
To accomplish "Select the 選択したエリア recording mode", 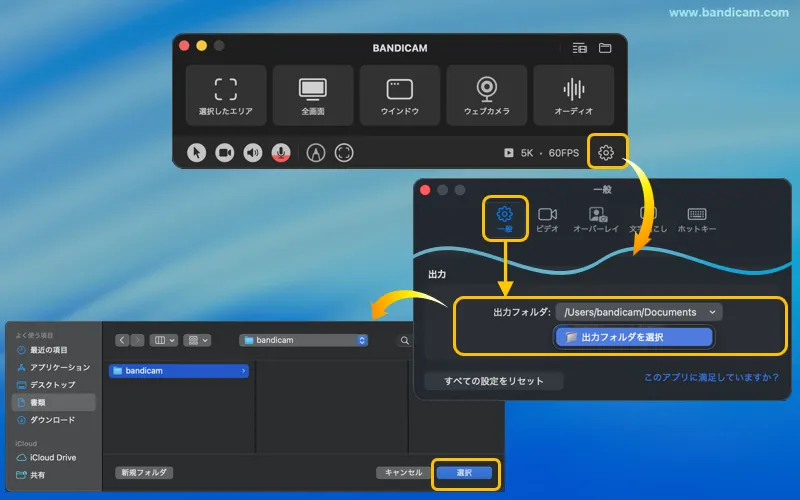I will point(226,95).
